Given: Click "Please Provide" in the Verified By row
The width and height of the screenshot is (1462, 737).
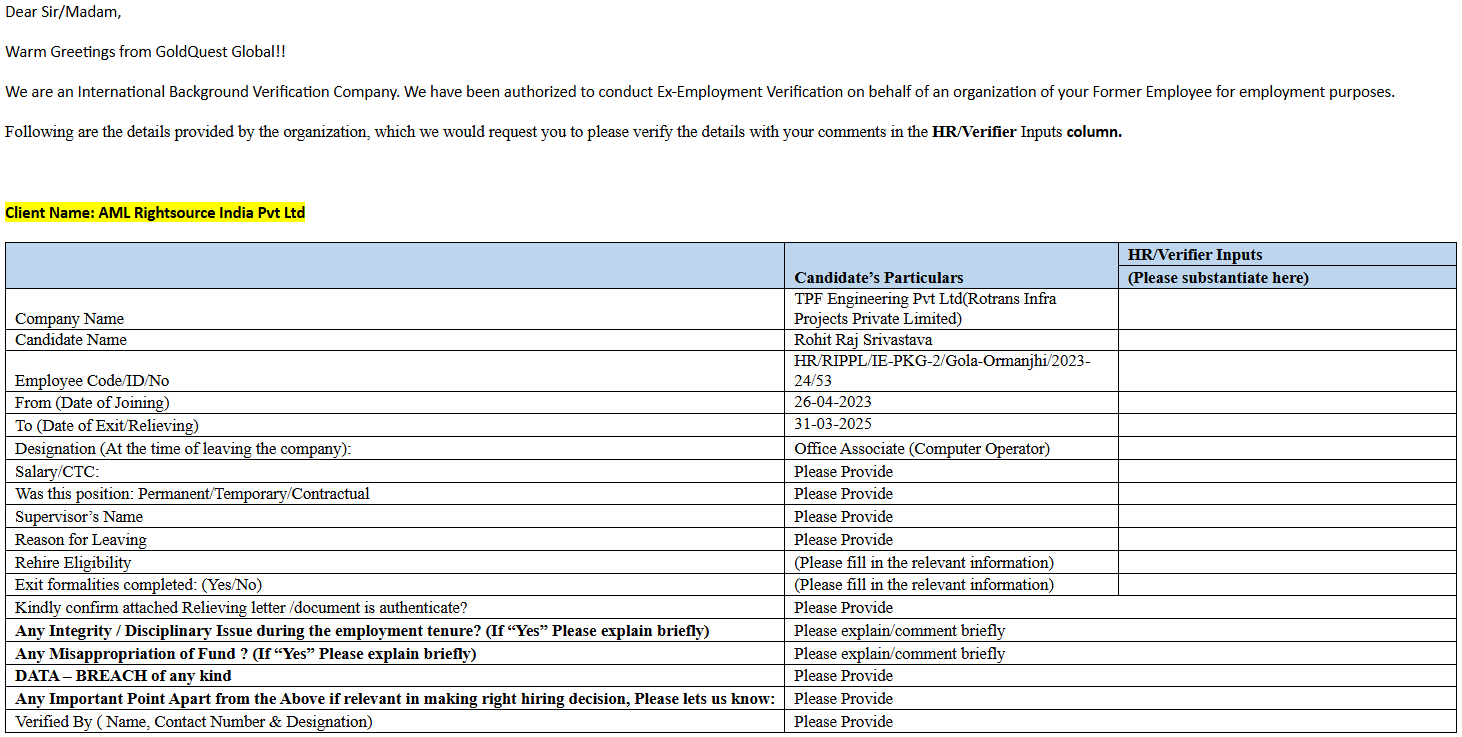Looking at the screenshot, I should pyautogui.click(x=844, y=722).
